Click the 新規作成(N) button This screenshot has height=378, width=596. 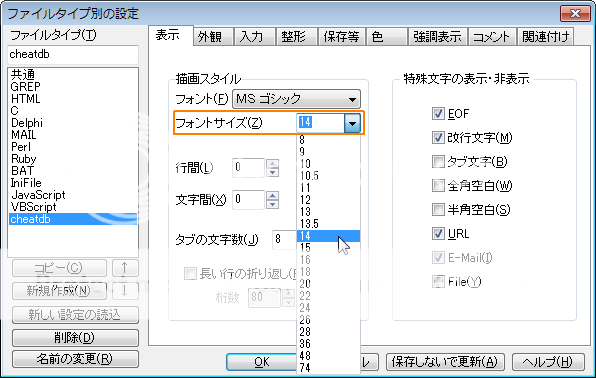point(59,291)
